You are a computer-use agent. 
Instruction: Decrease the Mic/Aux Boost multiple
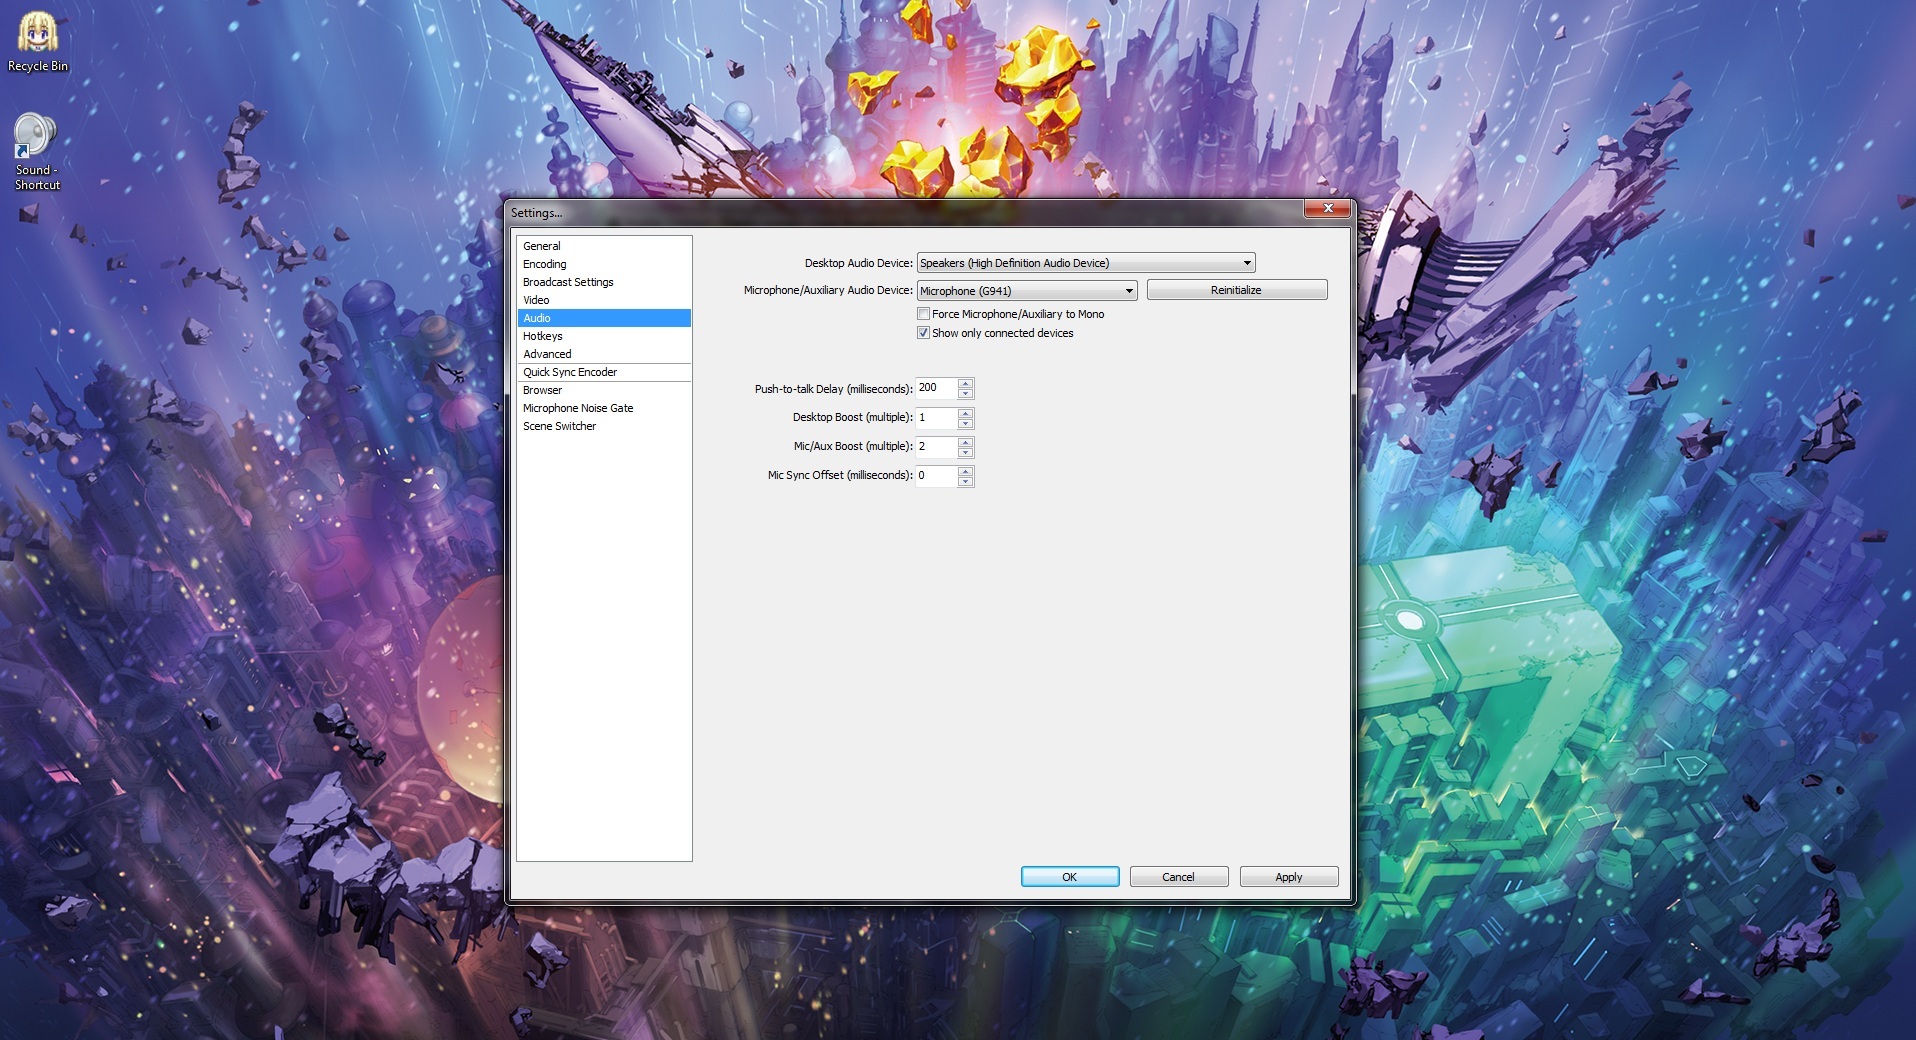click(x=966, y=452)
